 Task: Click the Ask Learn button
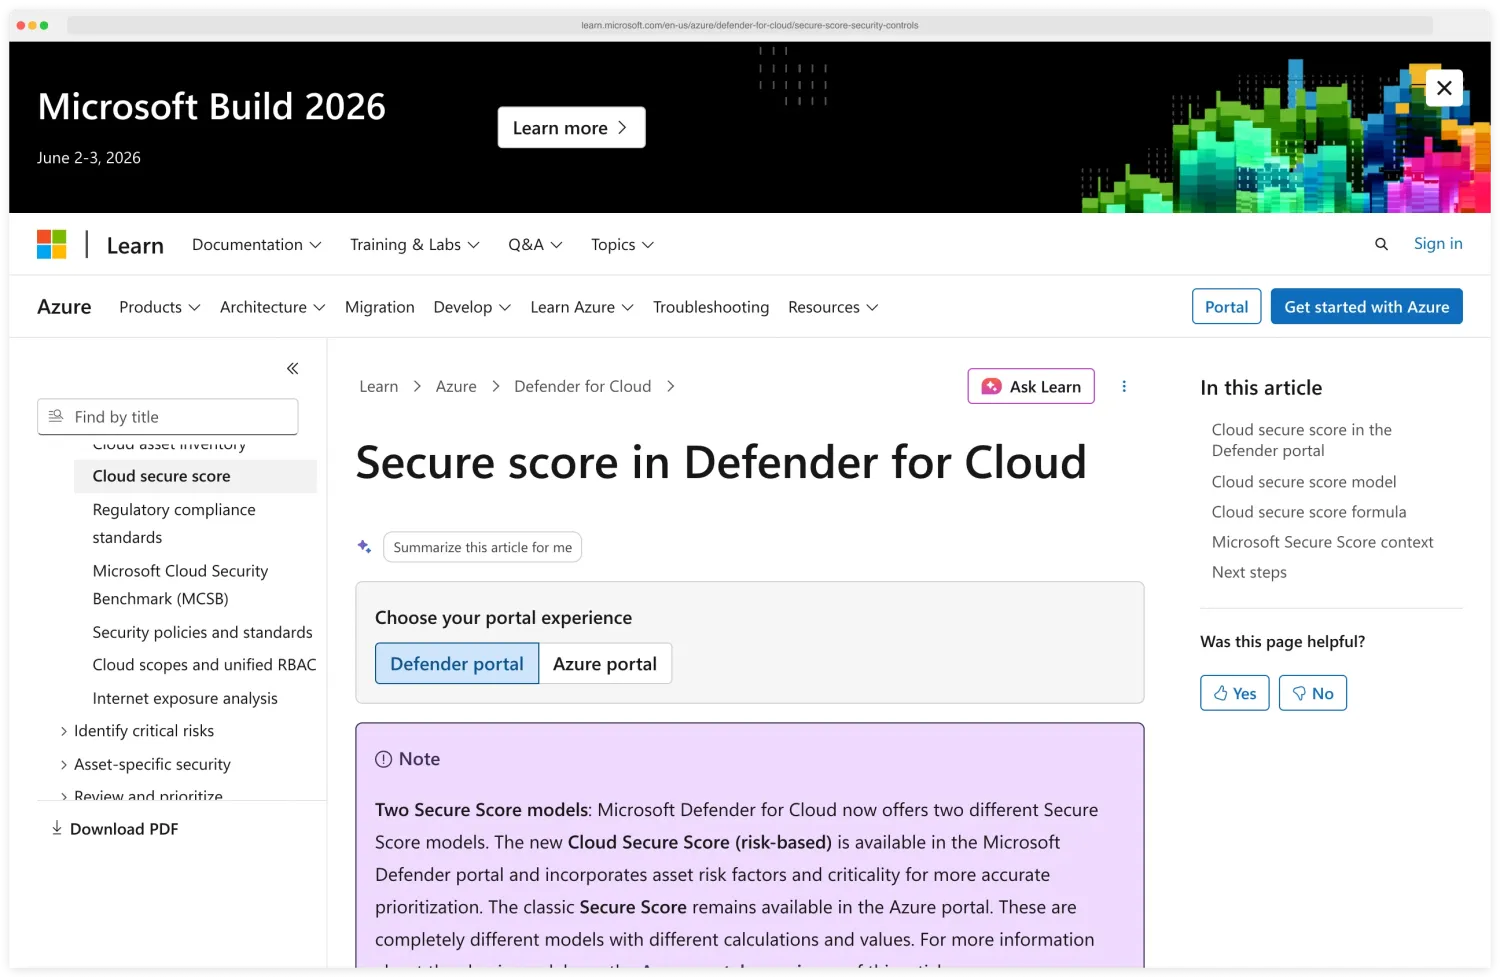click(1031, 387)
